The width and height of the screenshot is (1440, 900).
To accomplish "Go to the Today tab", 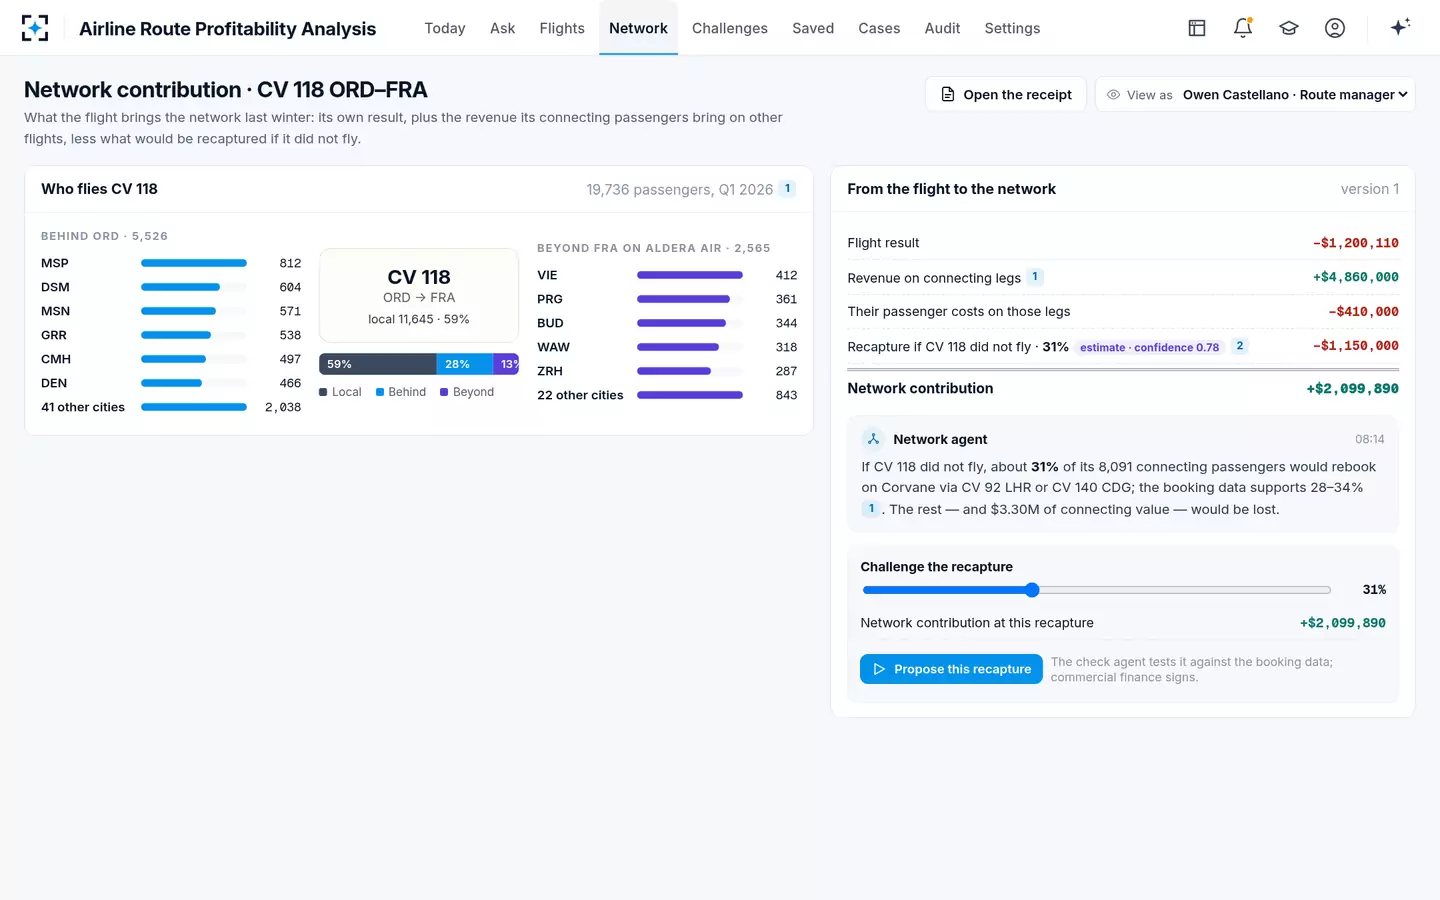I will (445, 28).
